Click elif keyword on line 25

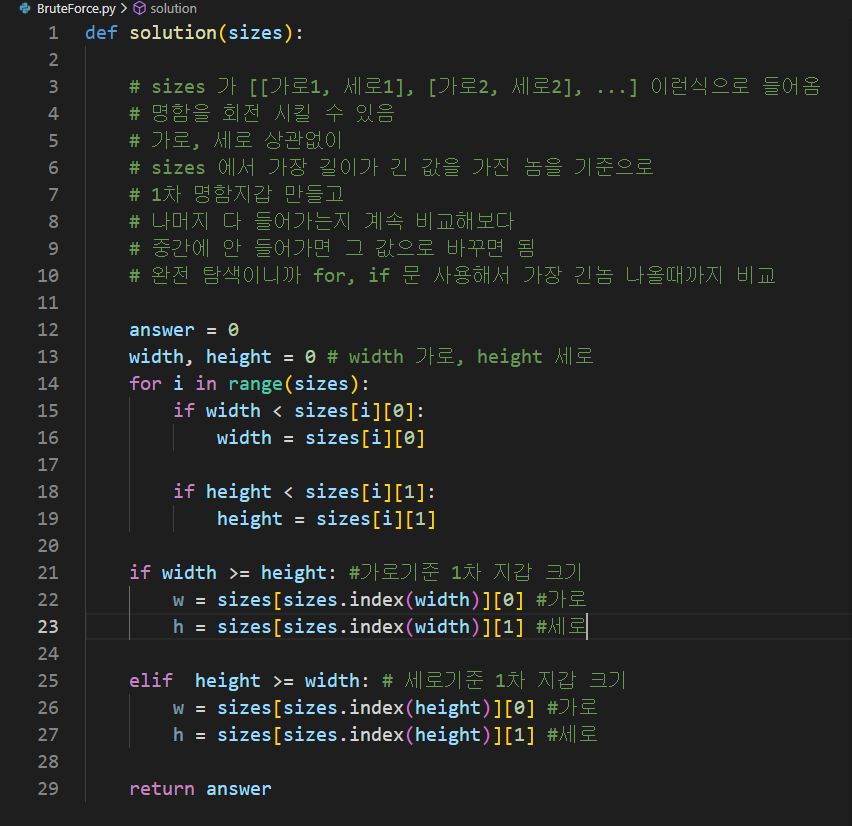click(x=151, y=680)
